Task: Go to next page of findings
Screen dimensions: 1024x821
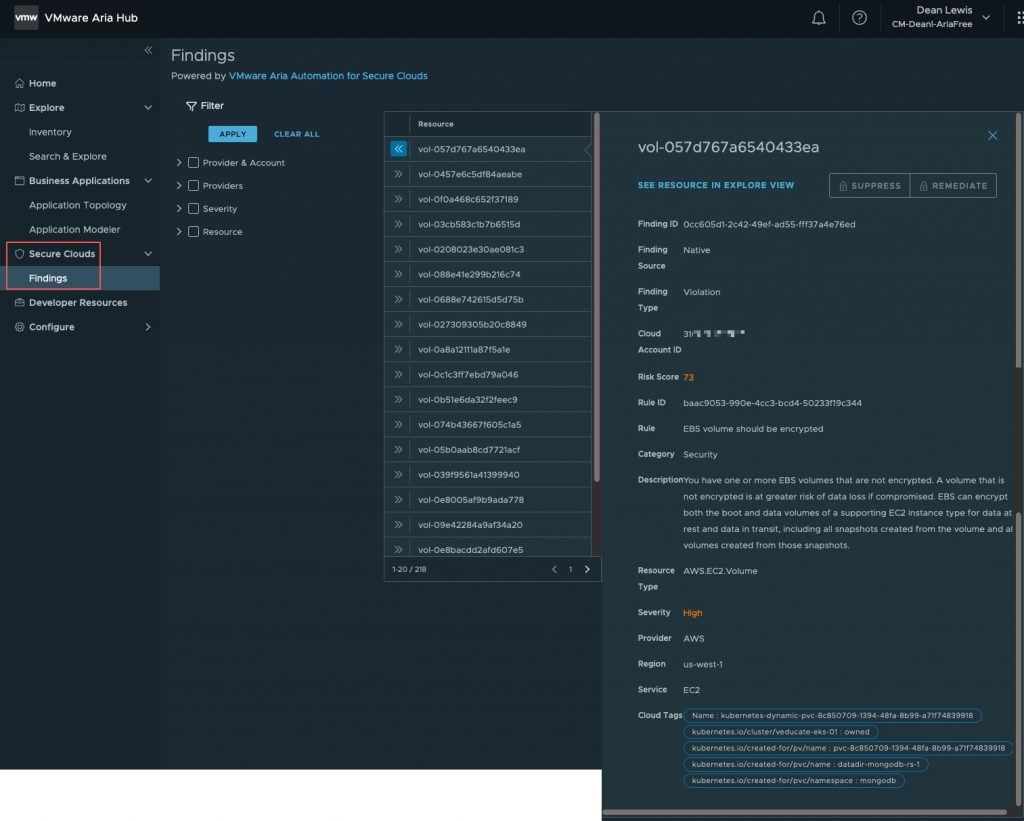Action: (587, 569)
